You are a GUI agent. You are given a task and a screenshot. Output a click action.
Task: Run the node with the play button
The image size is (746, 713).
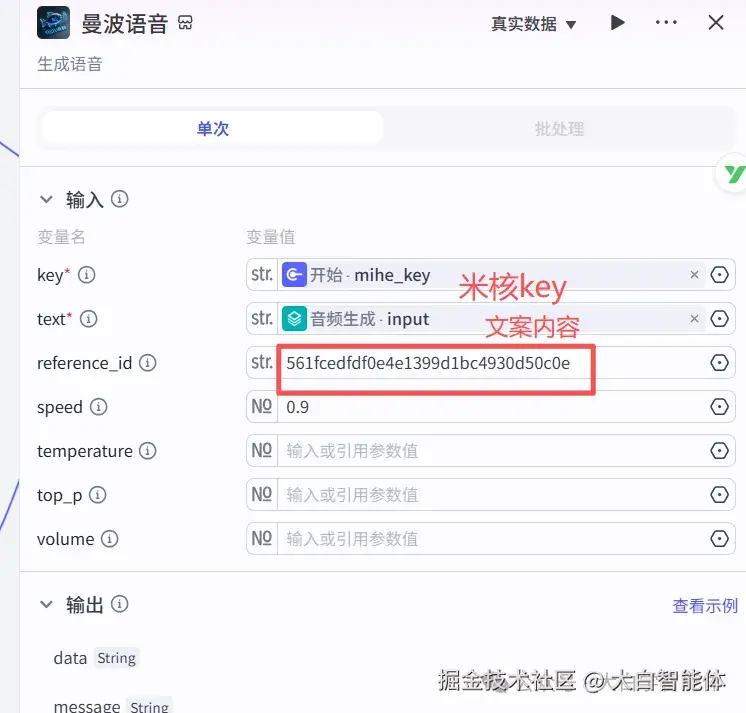tap(617, 22)
